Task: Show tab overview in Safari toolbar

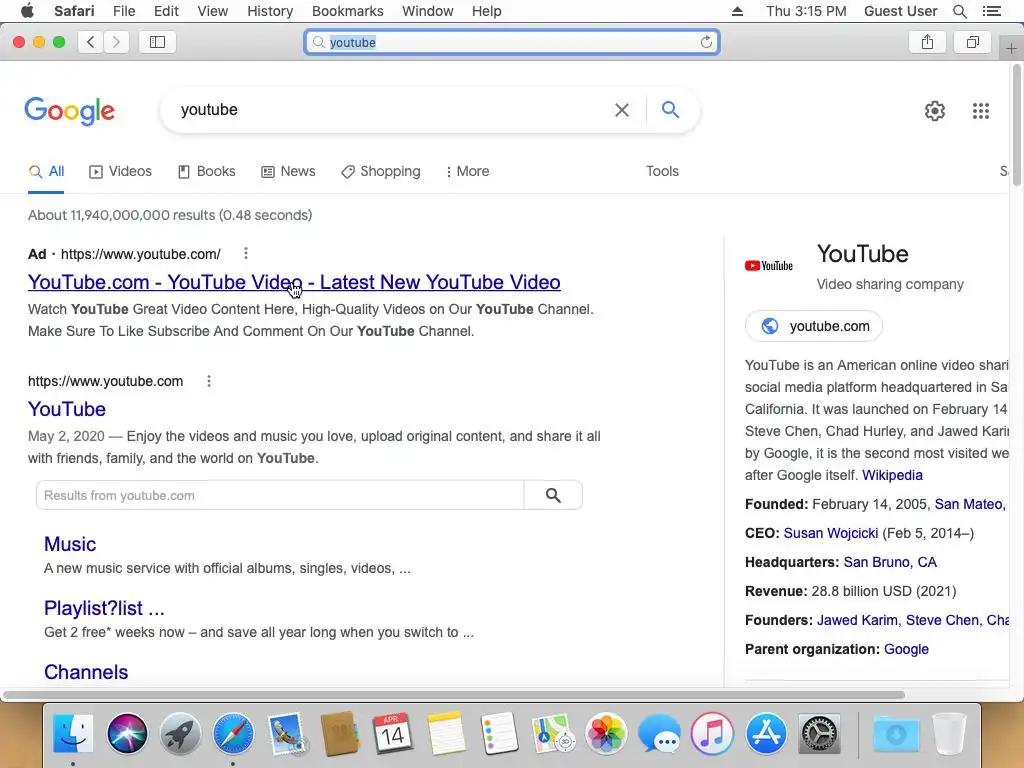Action: pos(972,42)
